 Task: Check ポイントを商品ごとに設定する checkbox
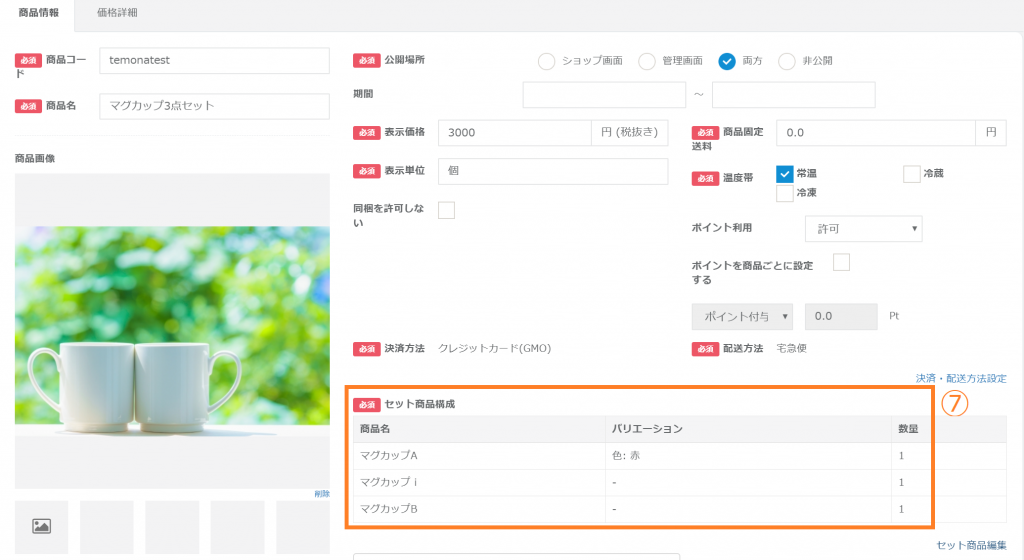click(x=841, y=262)
